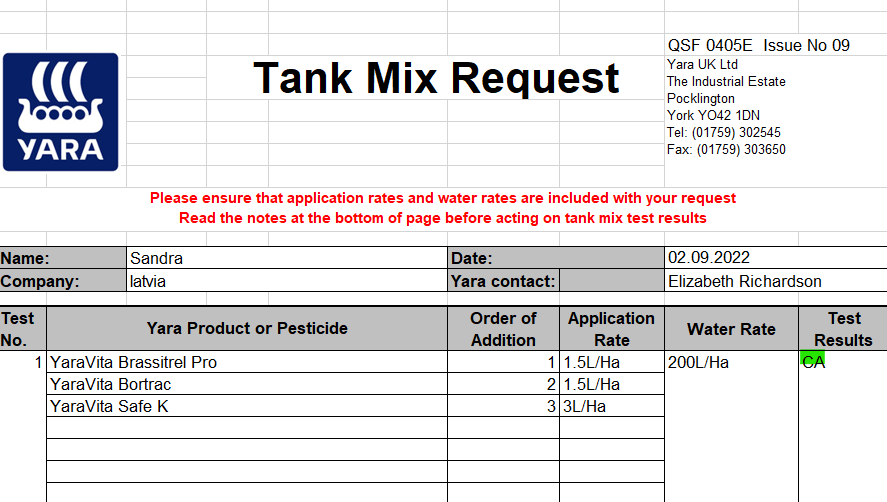Click the Yara Viking ship logo
The width and height of the screenshot is (887, 502).
(x=60, y=112)
